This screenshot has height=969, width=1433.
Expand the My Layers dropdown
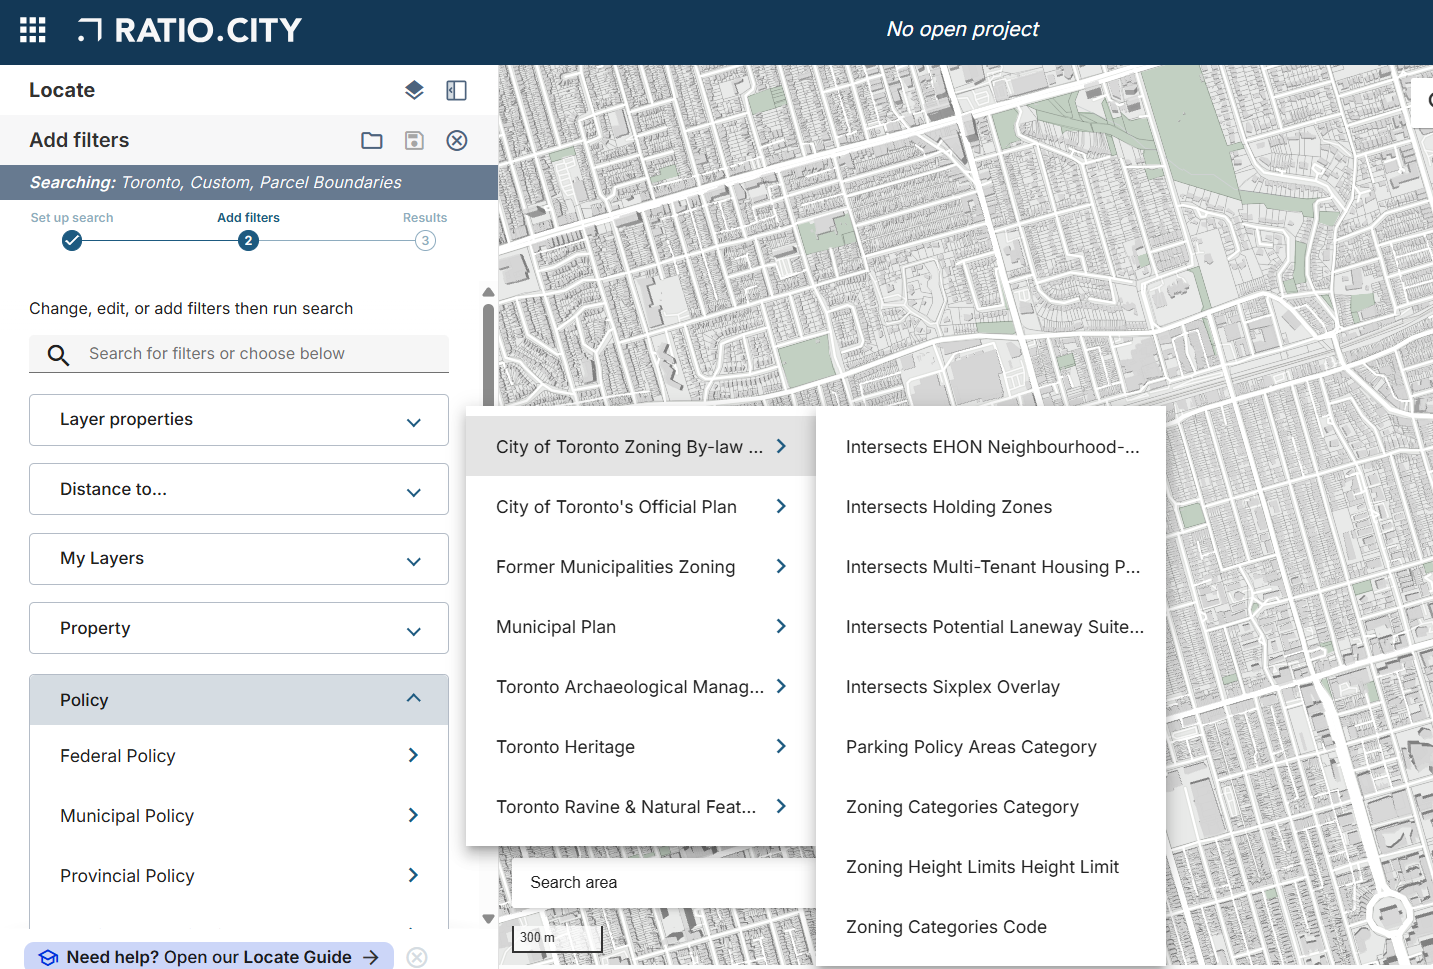click(x=239, y=559)
